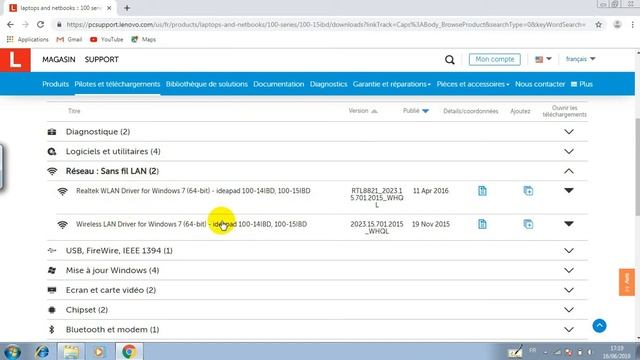
Task: Open the YouTube bookmark
Action: coord(107,40)
